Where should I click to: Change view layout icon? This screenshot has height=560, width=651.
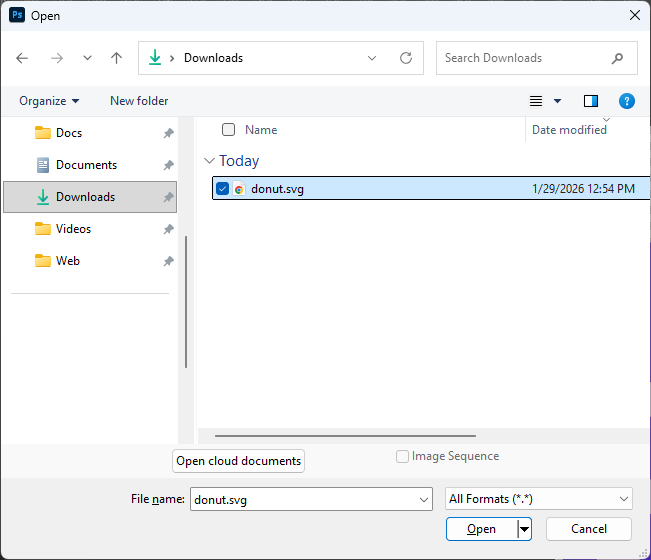[x=536, y=101]
